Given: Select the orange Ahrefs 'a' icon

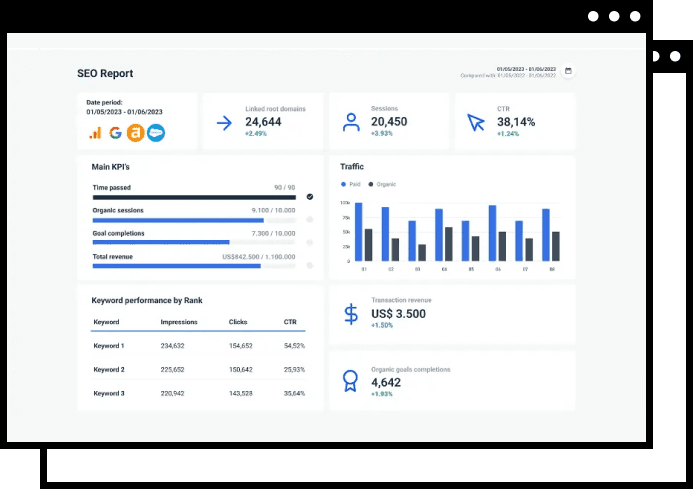Looking at the screenshot, I should 135,132.
